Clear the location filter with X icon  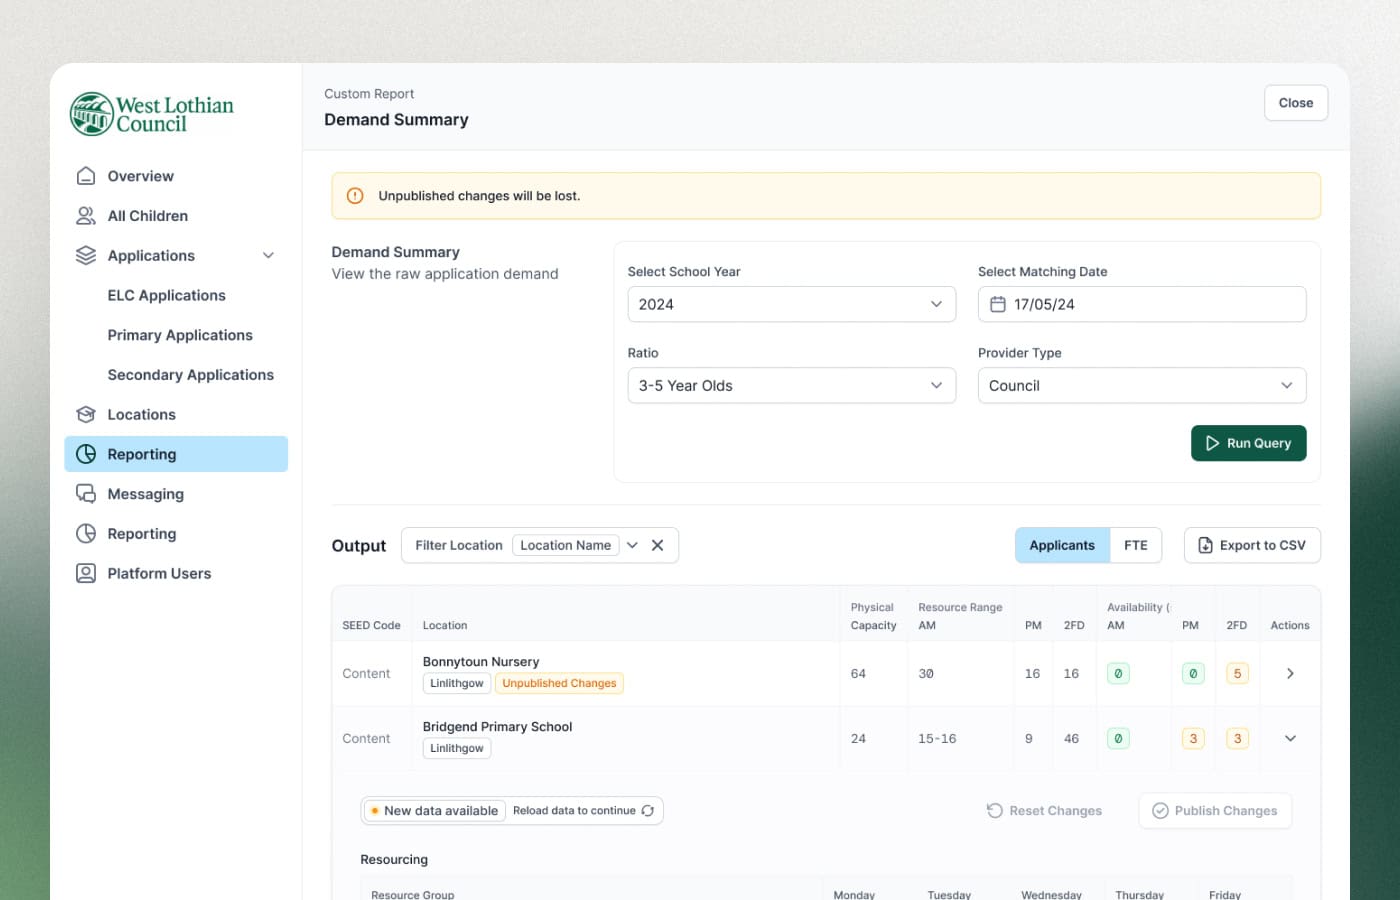[x=657, y=545]
